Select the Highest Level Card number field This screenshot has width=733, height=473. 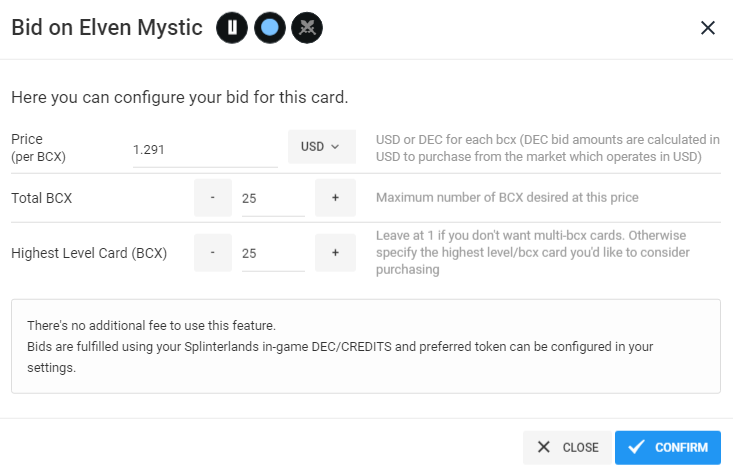pyautogui.click(x=273, y=253)
